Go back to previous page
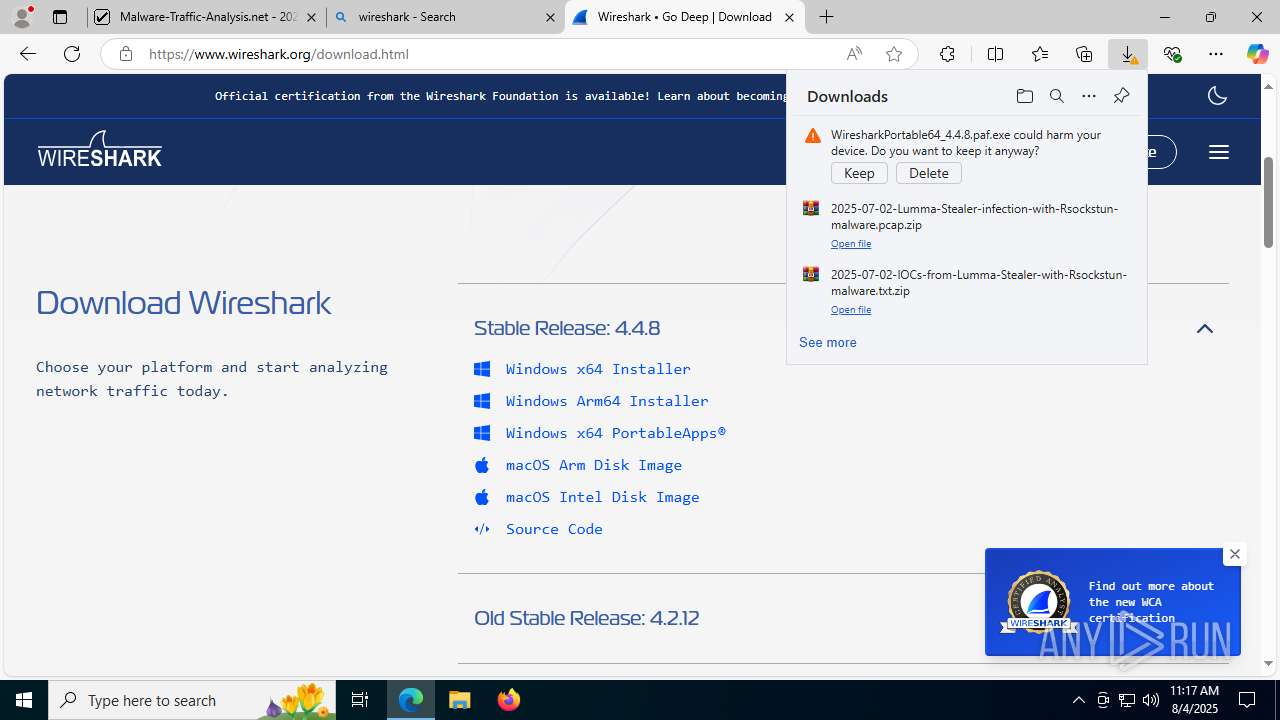 point(28,54)
